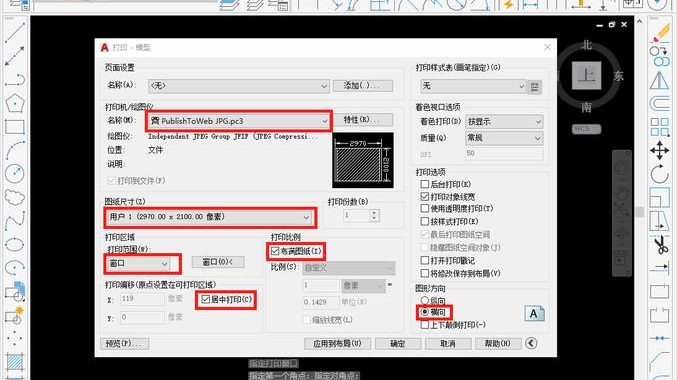Click the 帮助 button

point(497,344)
